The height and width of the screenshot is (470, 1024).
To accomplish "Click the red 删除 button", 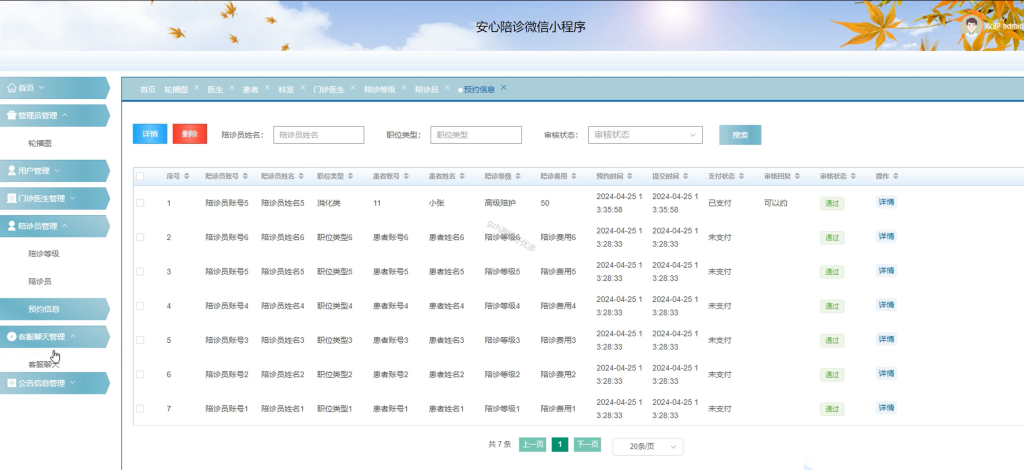I will (190, 134).
